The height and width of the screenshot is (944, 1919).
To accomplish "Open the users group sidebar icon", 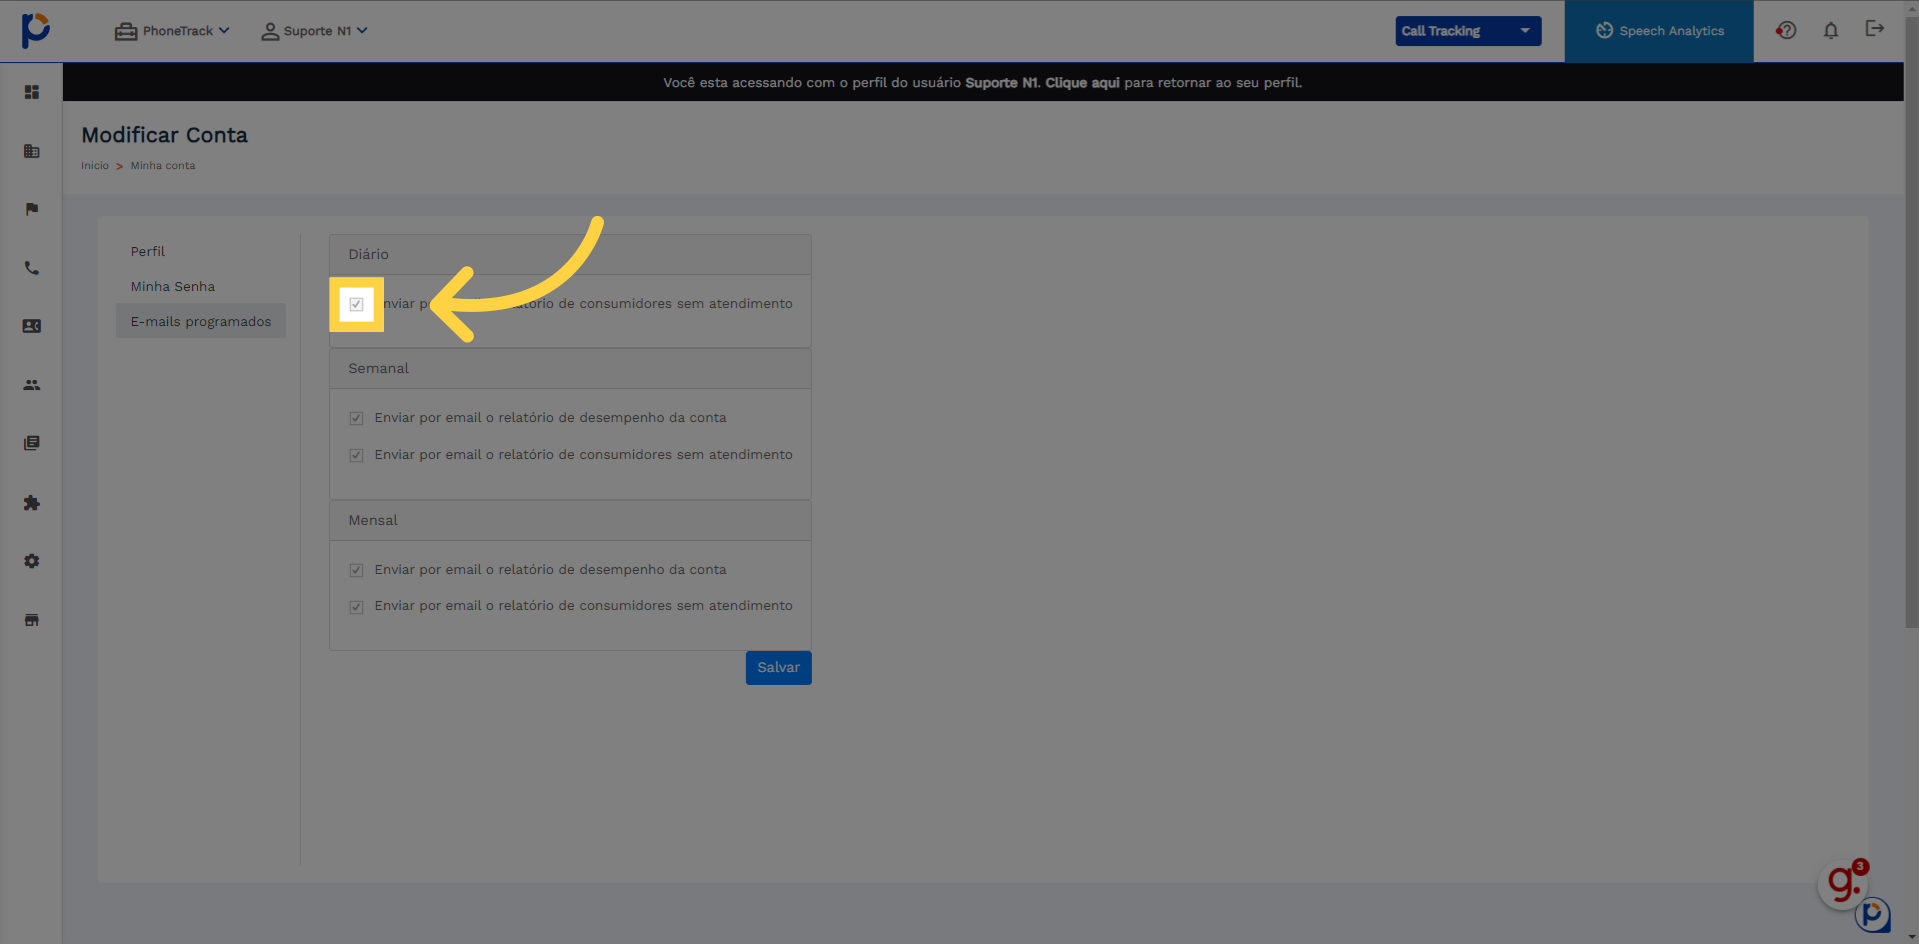I will pos(32,385).
